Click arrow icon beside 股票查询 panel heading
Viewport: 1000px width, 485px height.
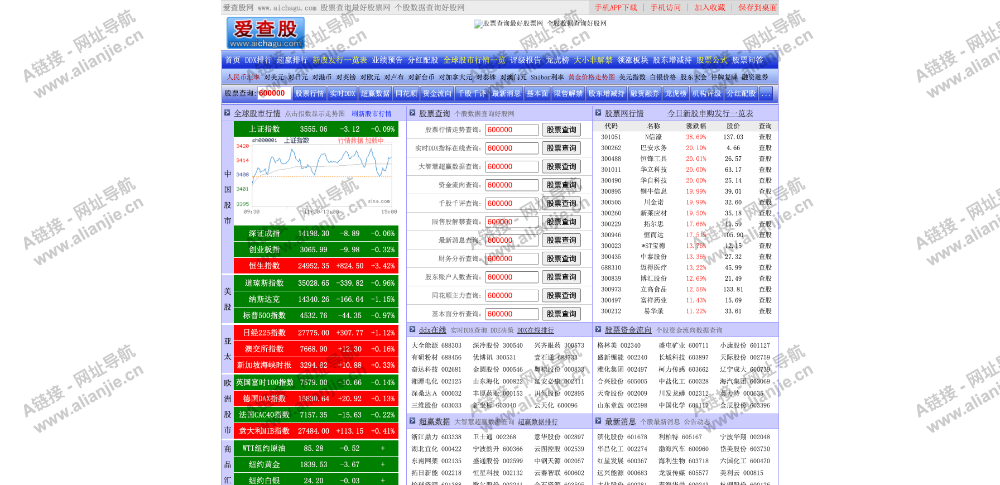pyautogui.click(x=413, y=113)
